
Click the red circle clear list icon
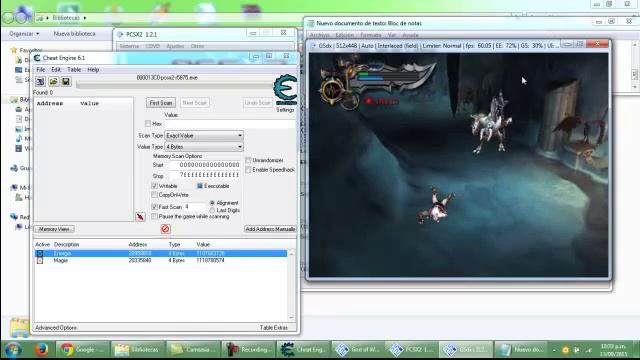click(165, 229)
